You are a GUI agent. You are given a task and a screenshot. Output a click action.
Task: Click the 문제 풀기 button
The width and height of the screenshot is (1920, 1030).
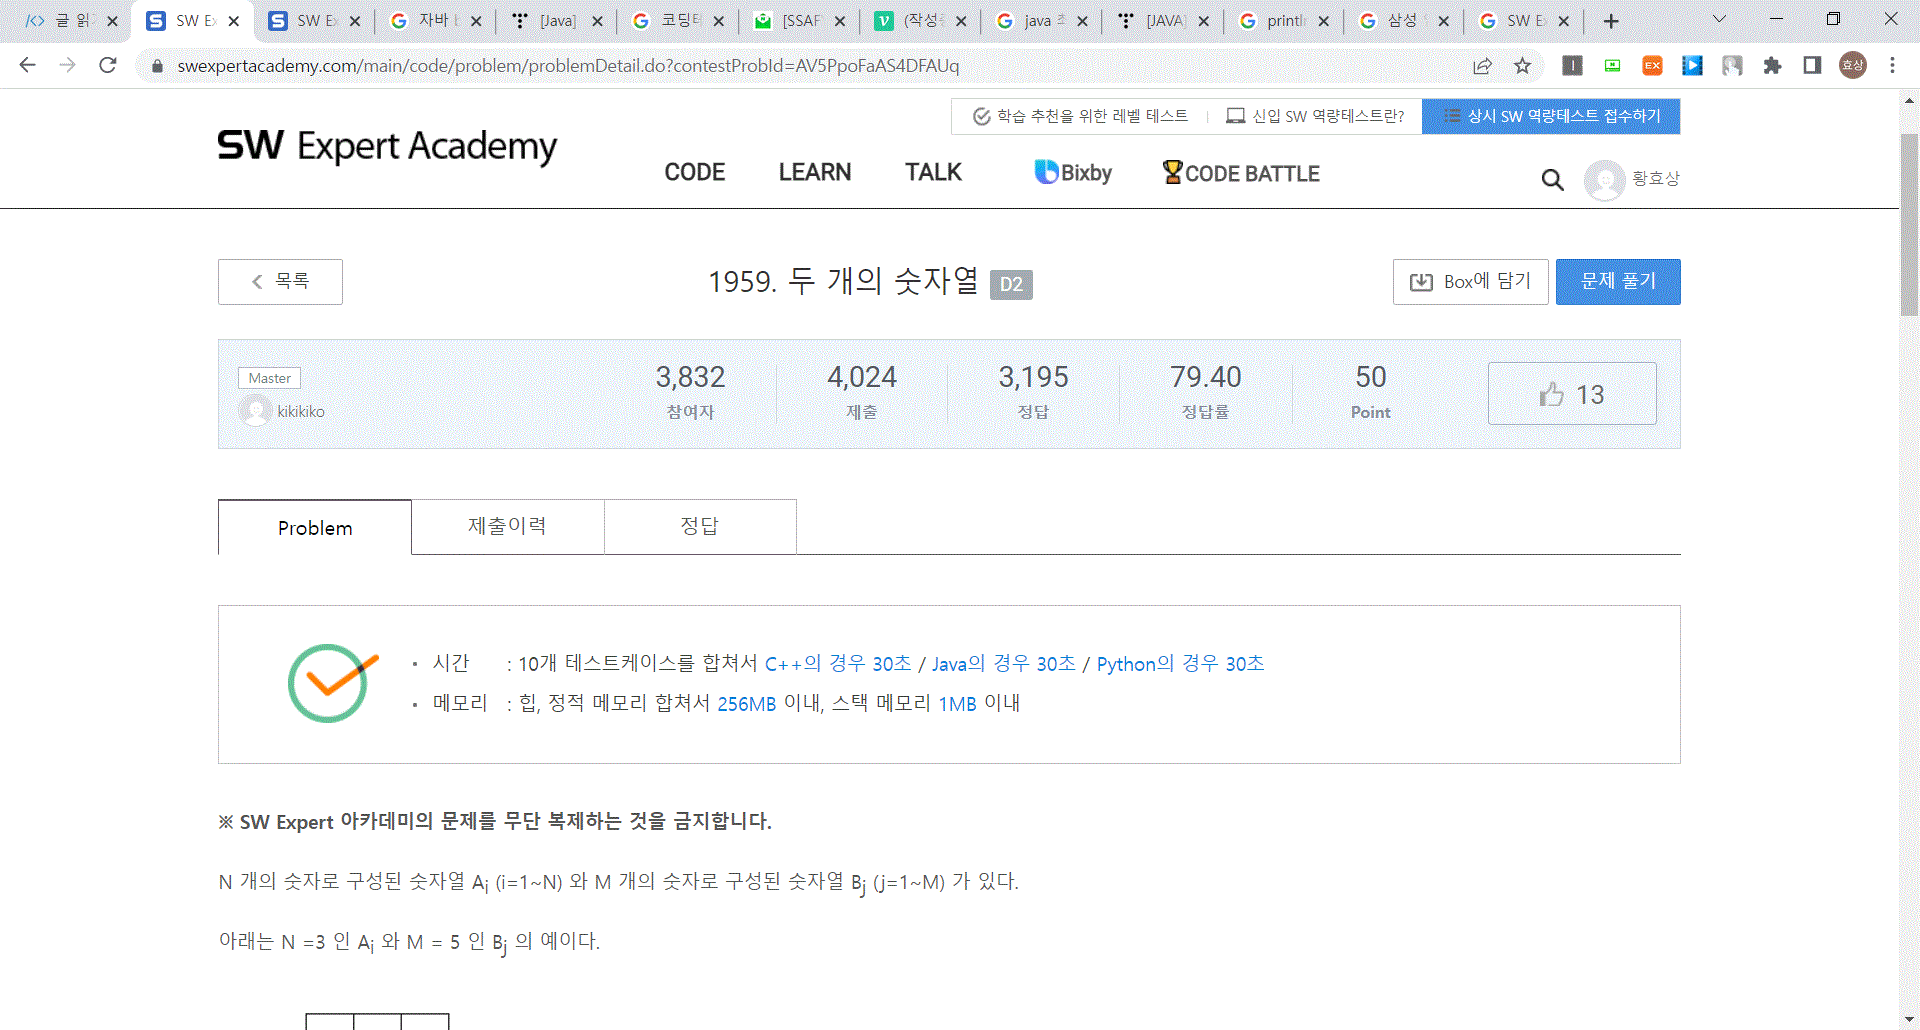pyautogui.click(x=1618, y=282)
